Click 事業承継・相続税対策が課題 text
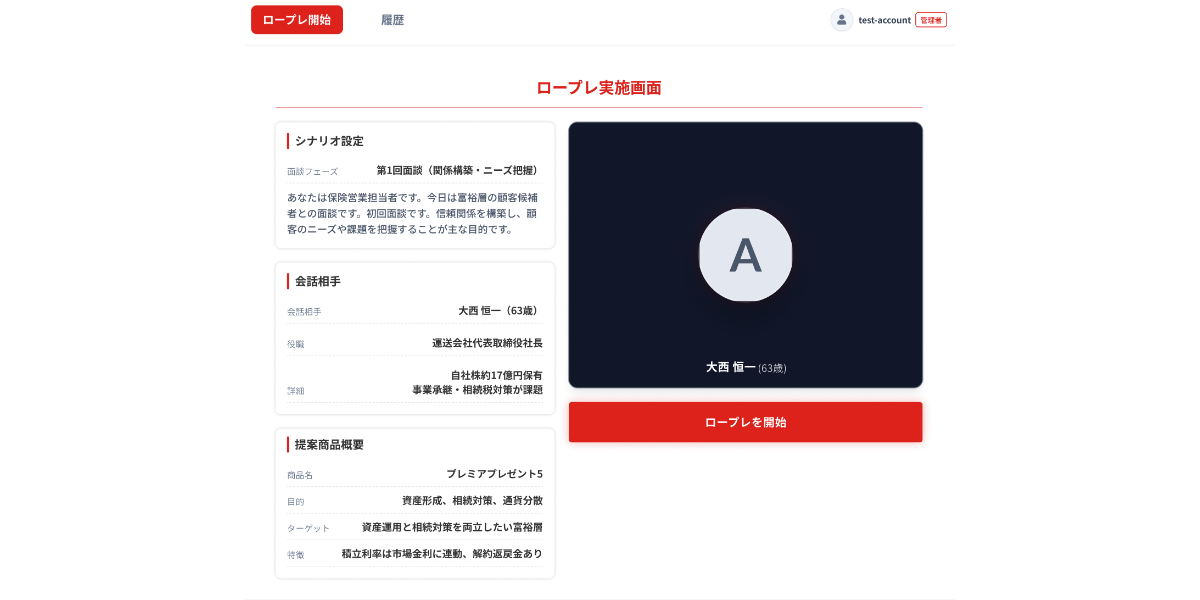 [477, 390]
